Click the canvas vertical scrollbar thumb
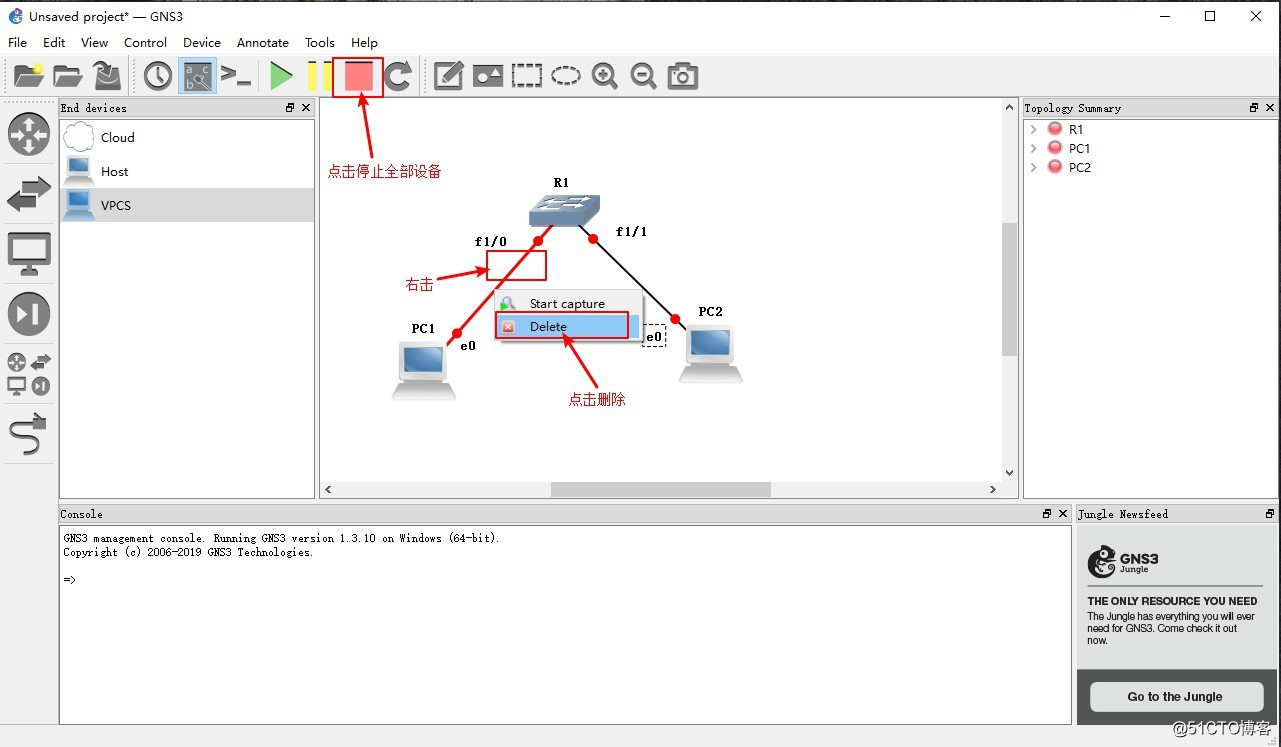This screenshot has height=747, width=1281. tap(1009, 289)
